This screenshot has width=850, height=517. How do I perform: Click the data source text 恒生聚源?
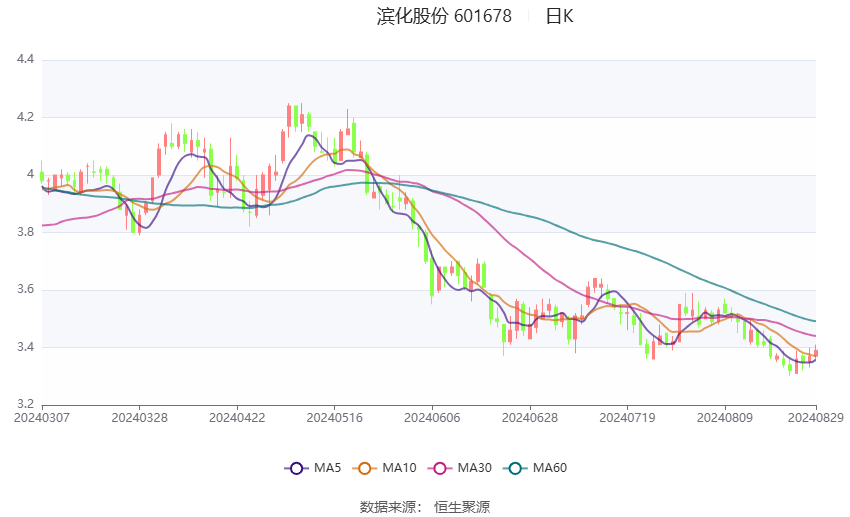coord(462,507)
